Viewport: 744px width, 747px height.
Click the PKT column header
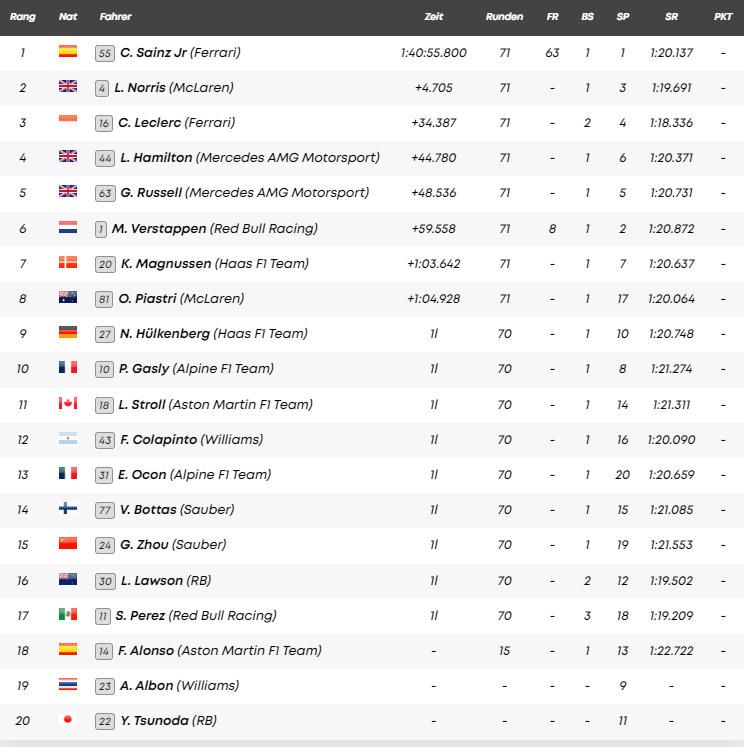click(723, 17)
